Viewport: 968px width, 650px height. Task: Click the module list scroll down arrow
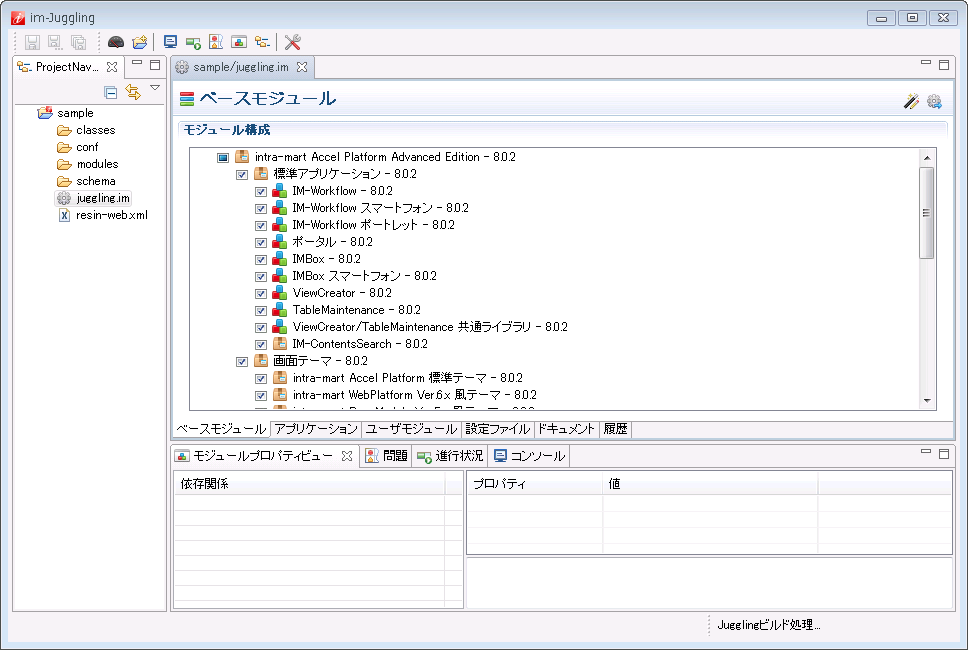pos(927,401)
